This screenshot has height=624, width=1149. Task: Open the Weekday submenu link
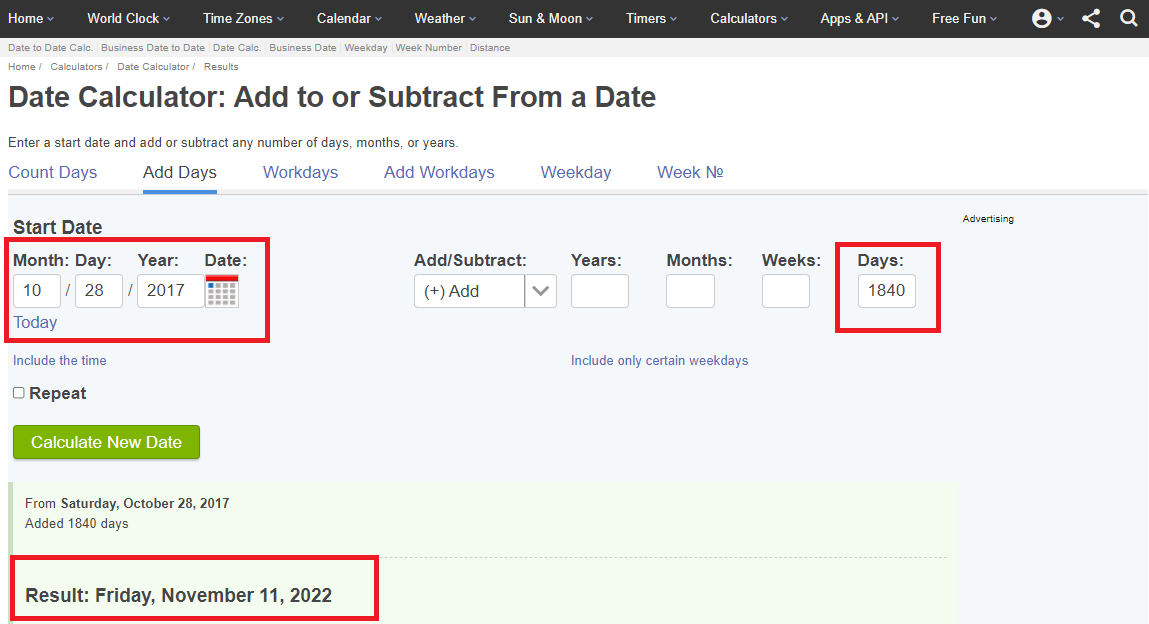pos(366,48)
